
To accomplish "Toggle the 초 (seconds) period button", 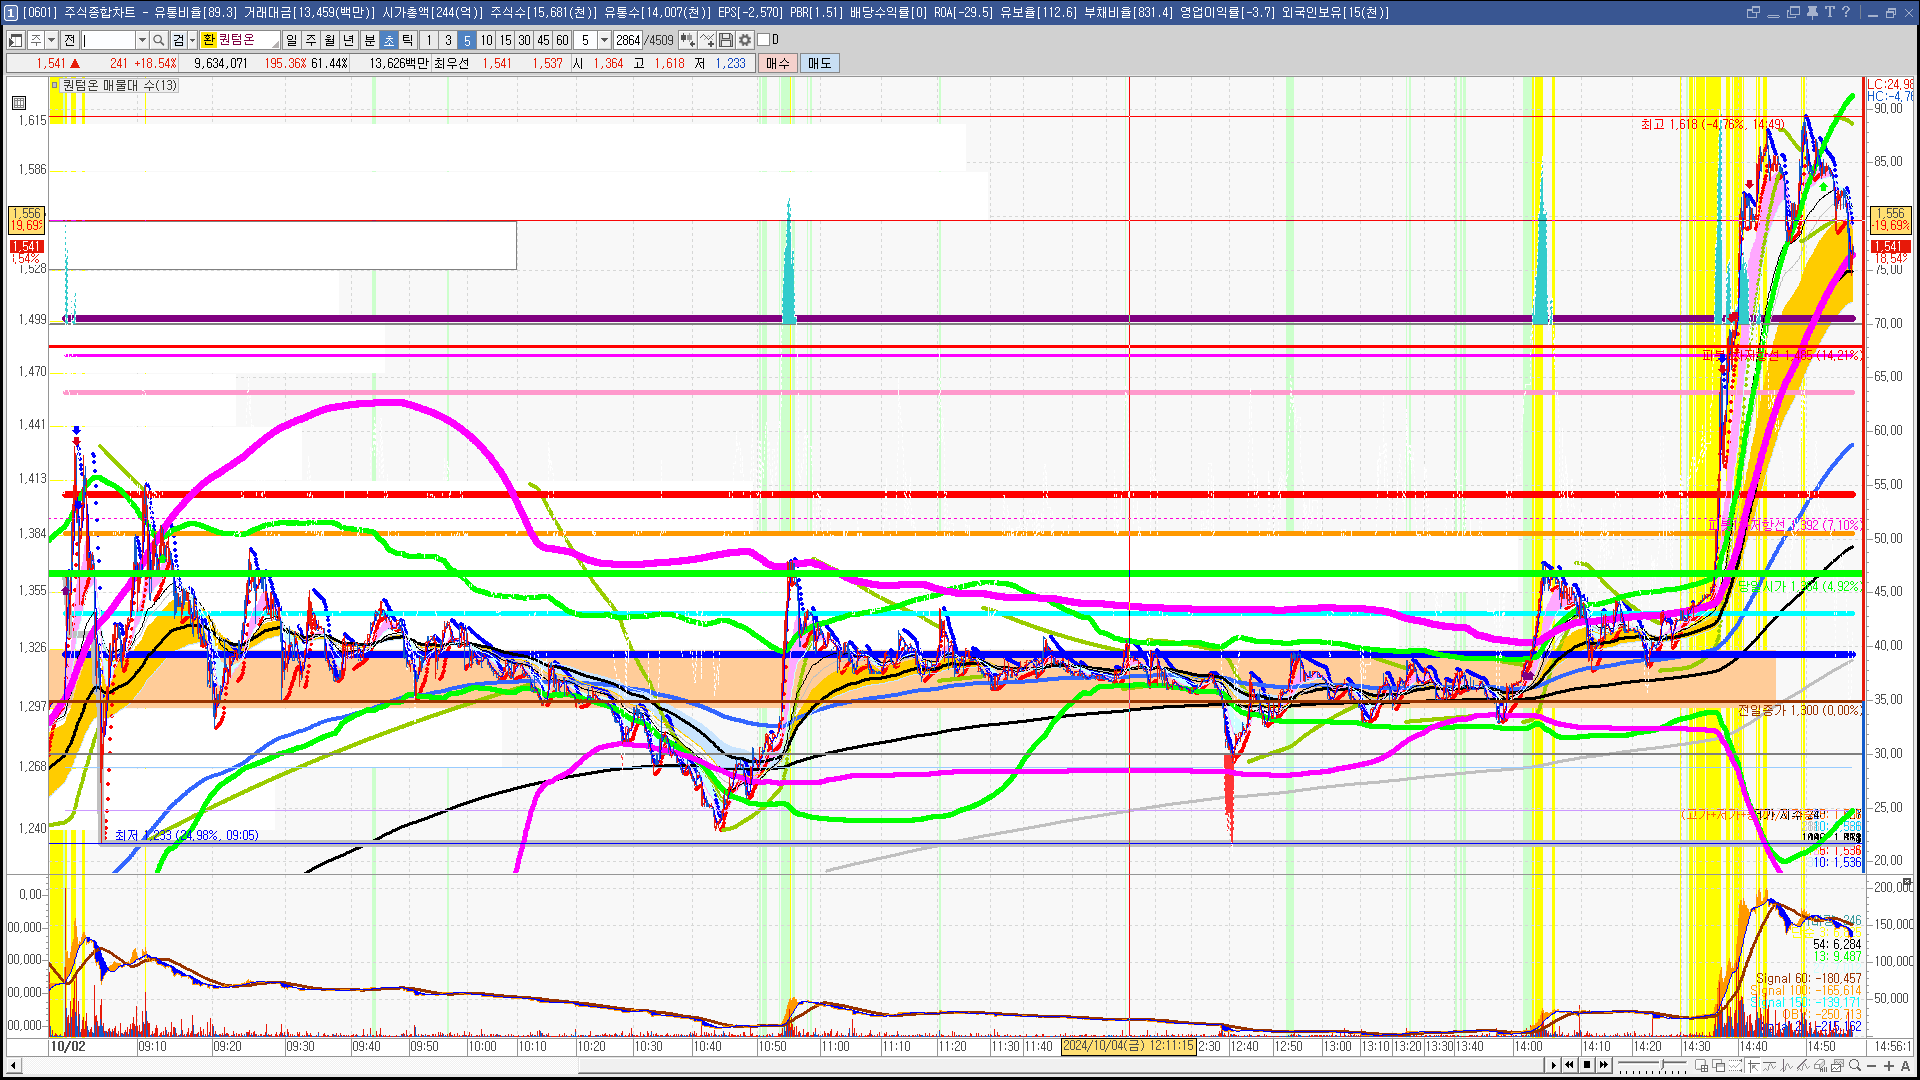I will click(389, 40).
